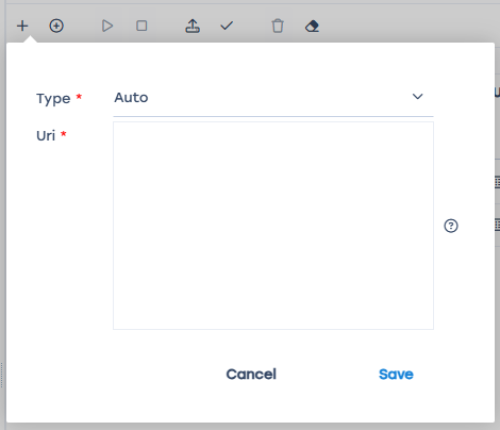Click the checkmark icon in toolbar
The image size is (500, 430).
coord(227,26)
